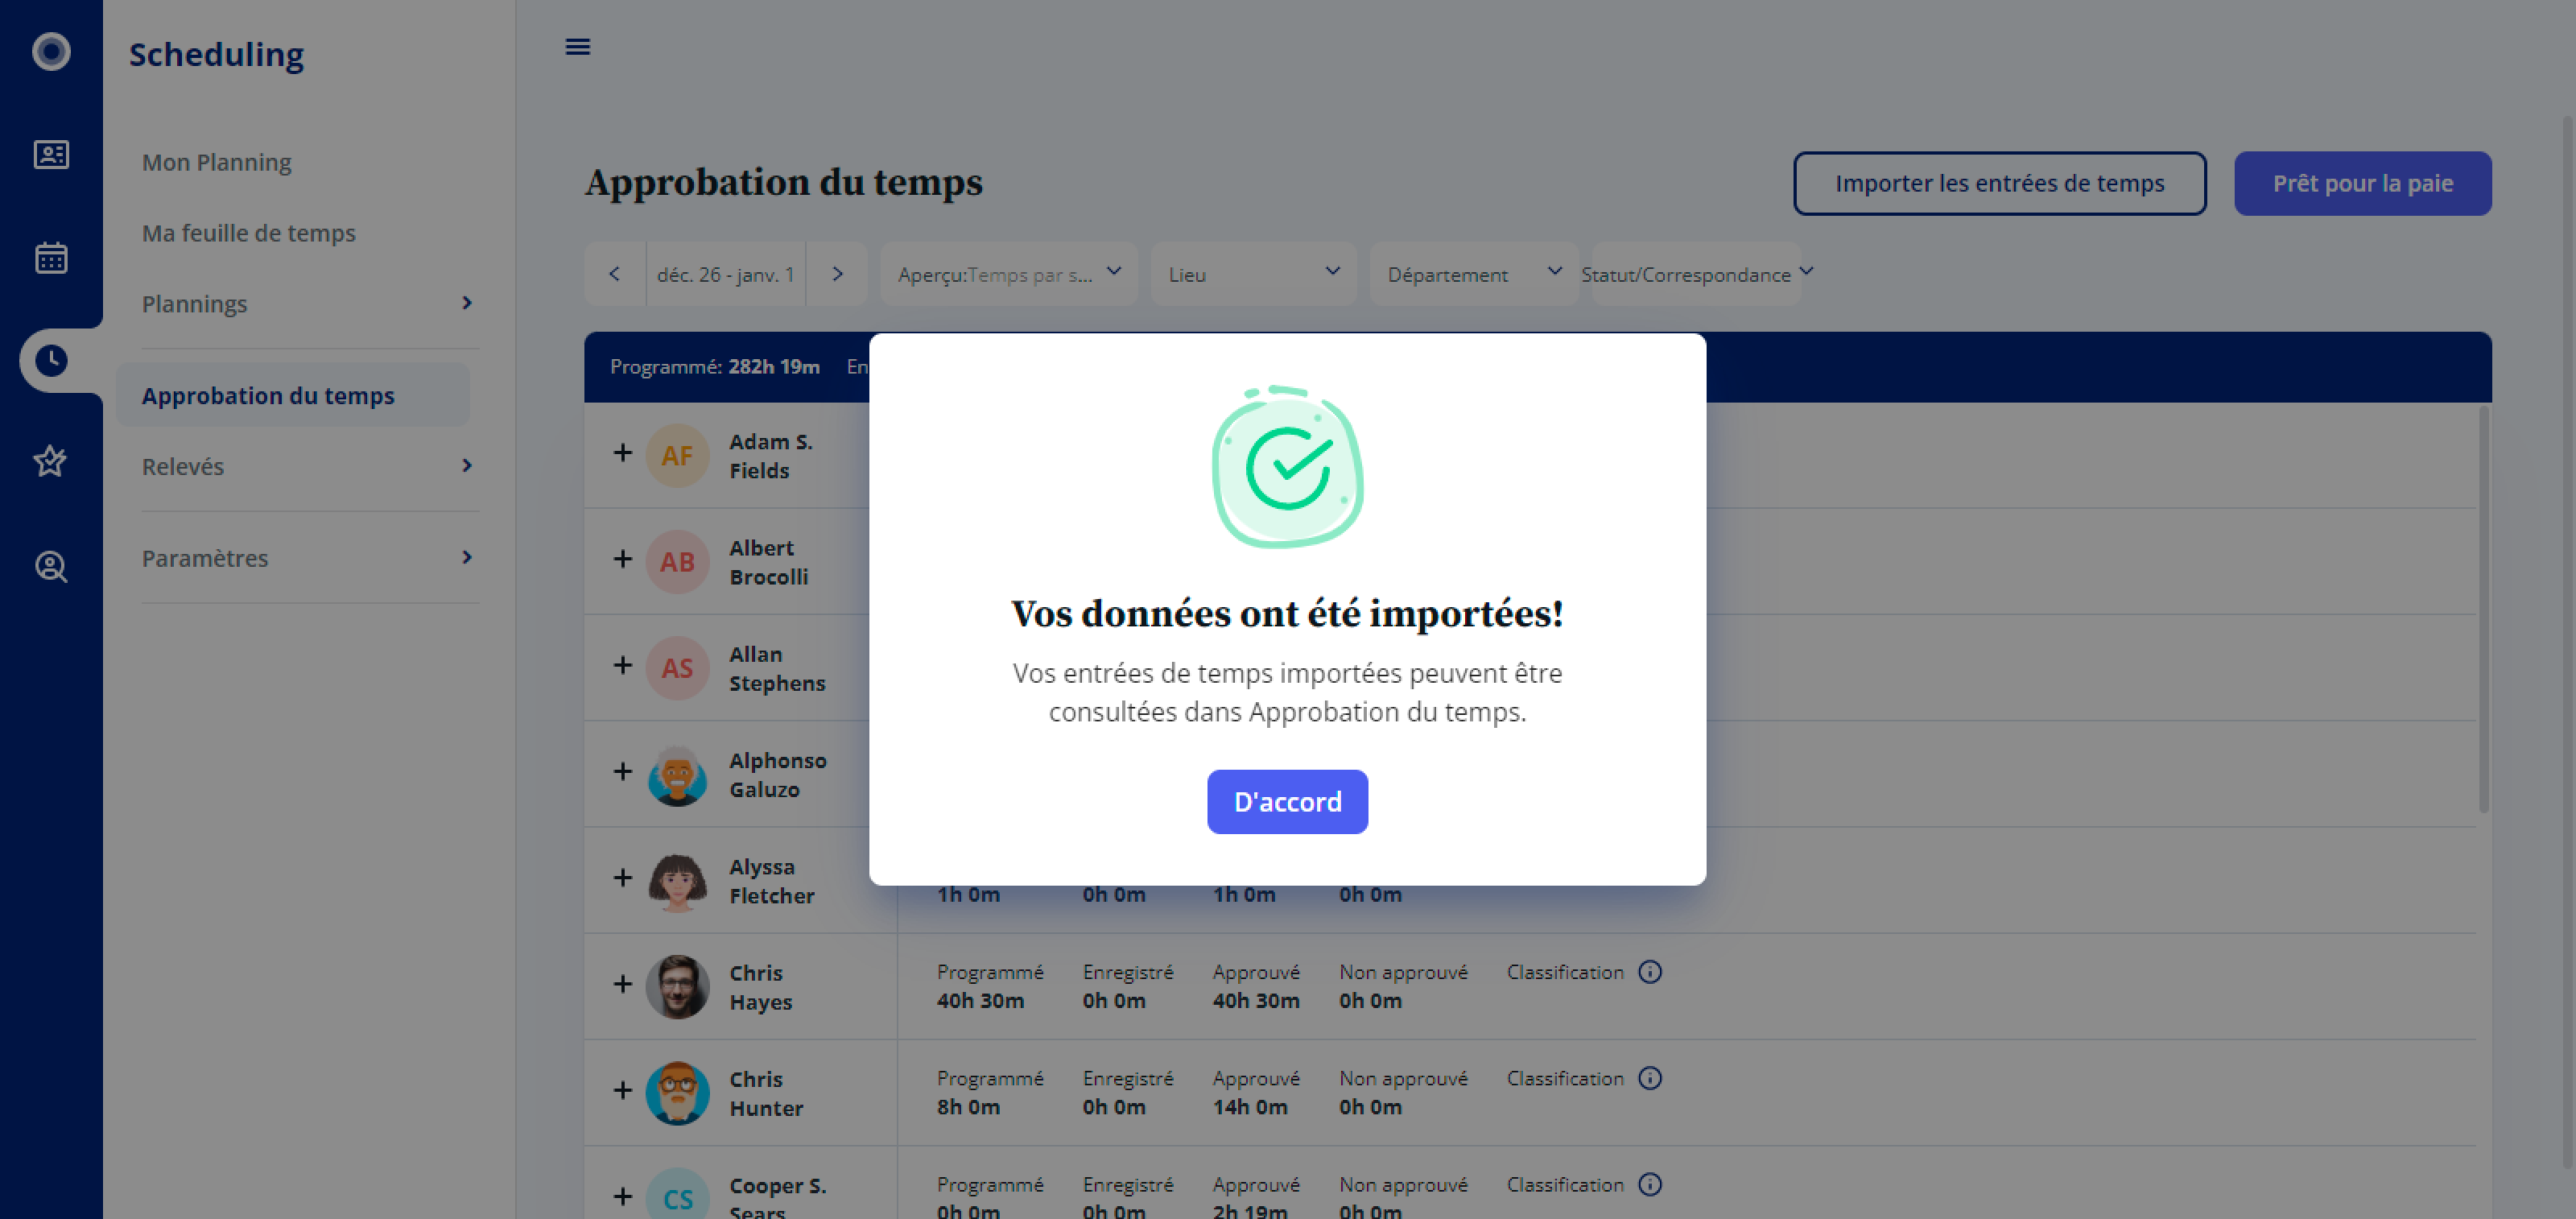Click Allan Stephens' AS avatar
Viewport: 2576px width, 1219px height.
tap(678, 668)
